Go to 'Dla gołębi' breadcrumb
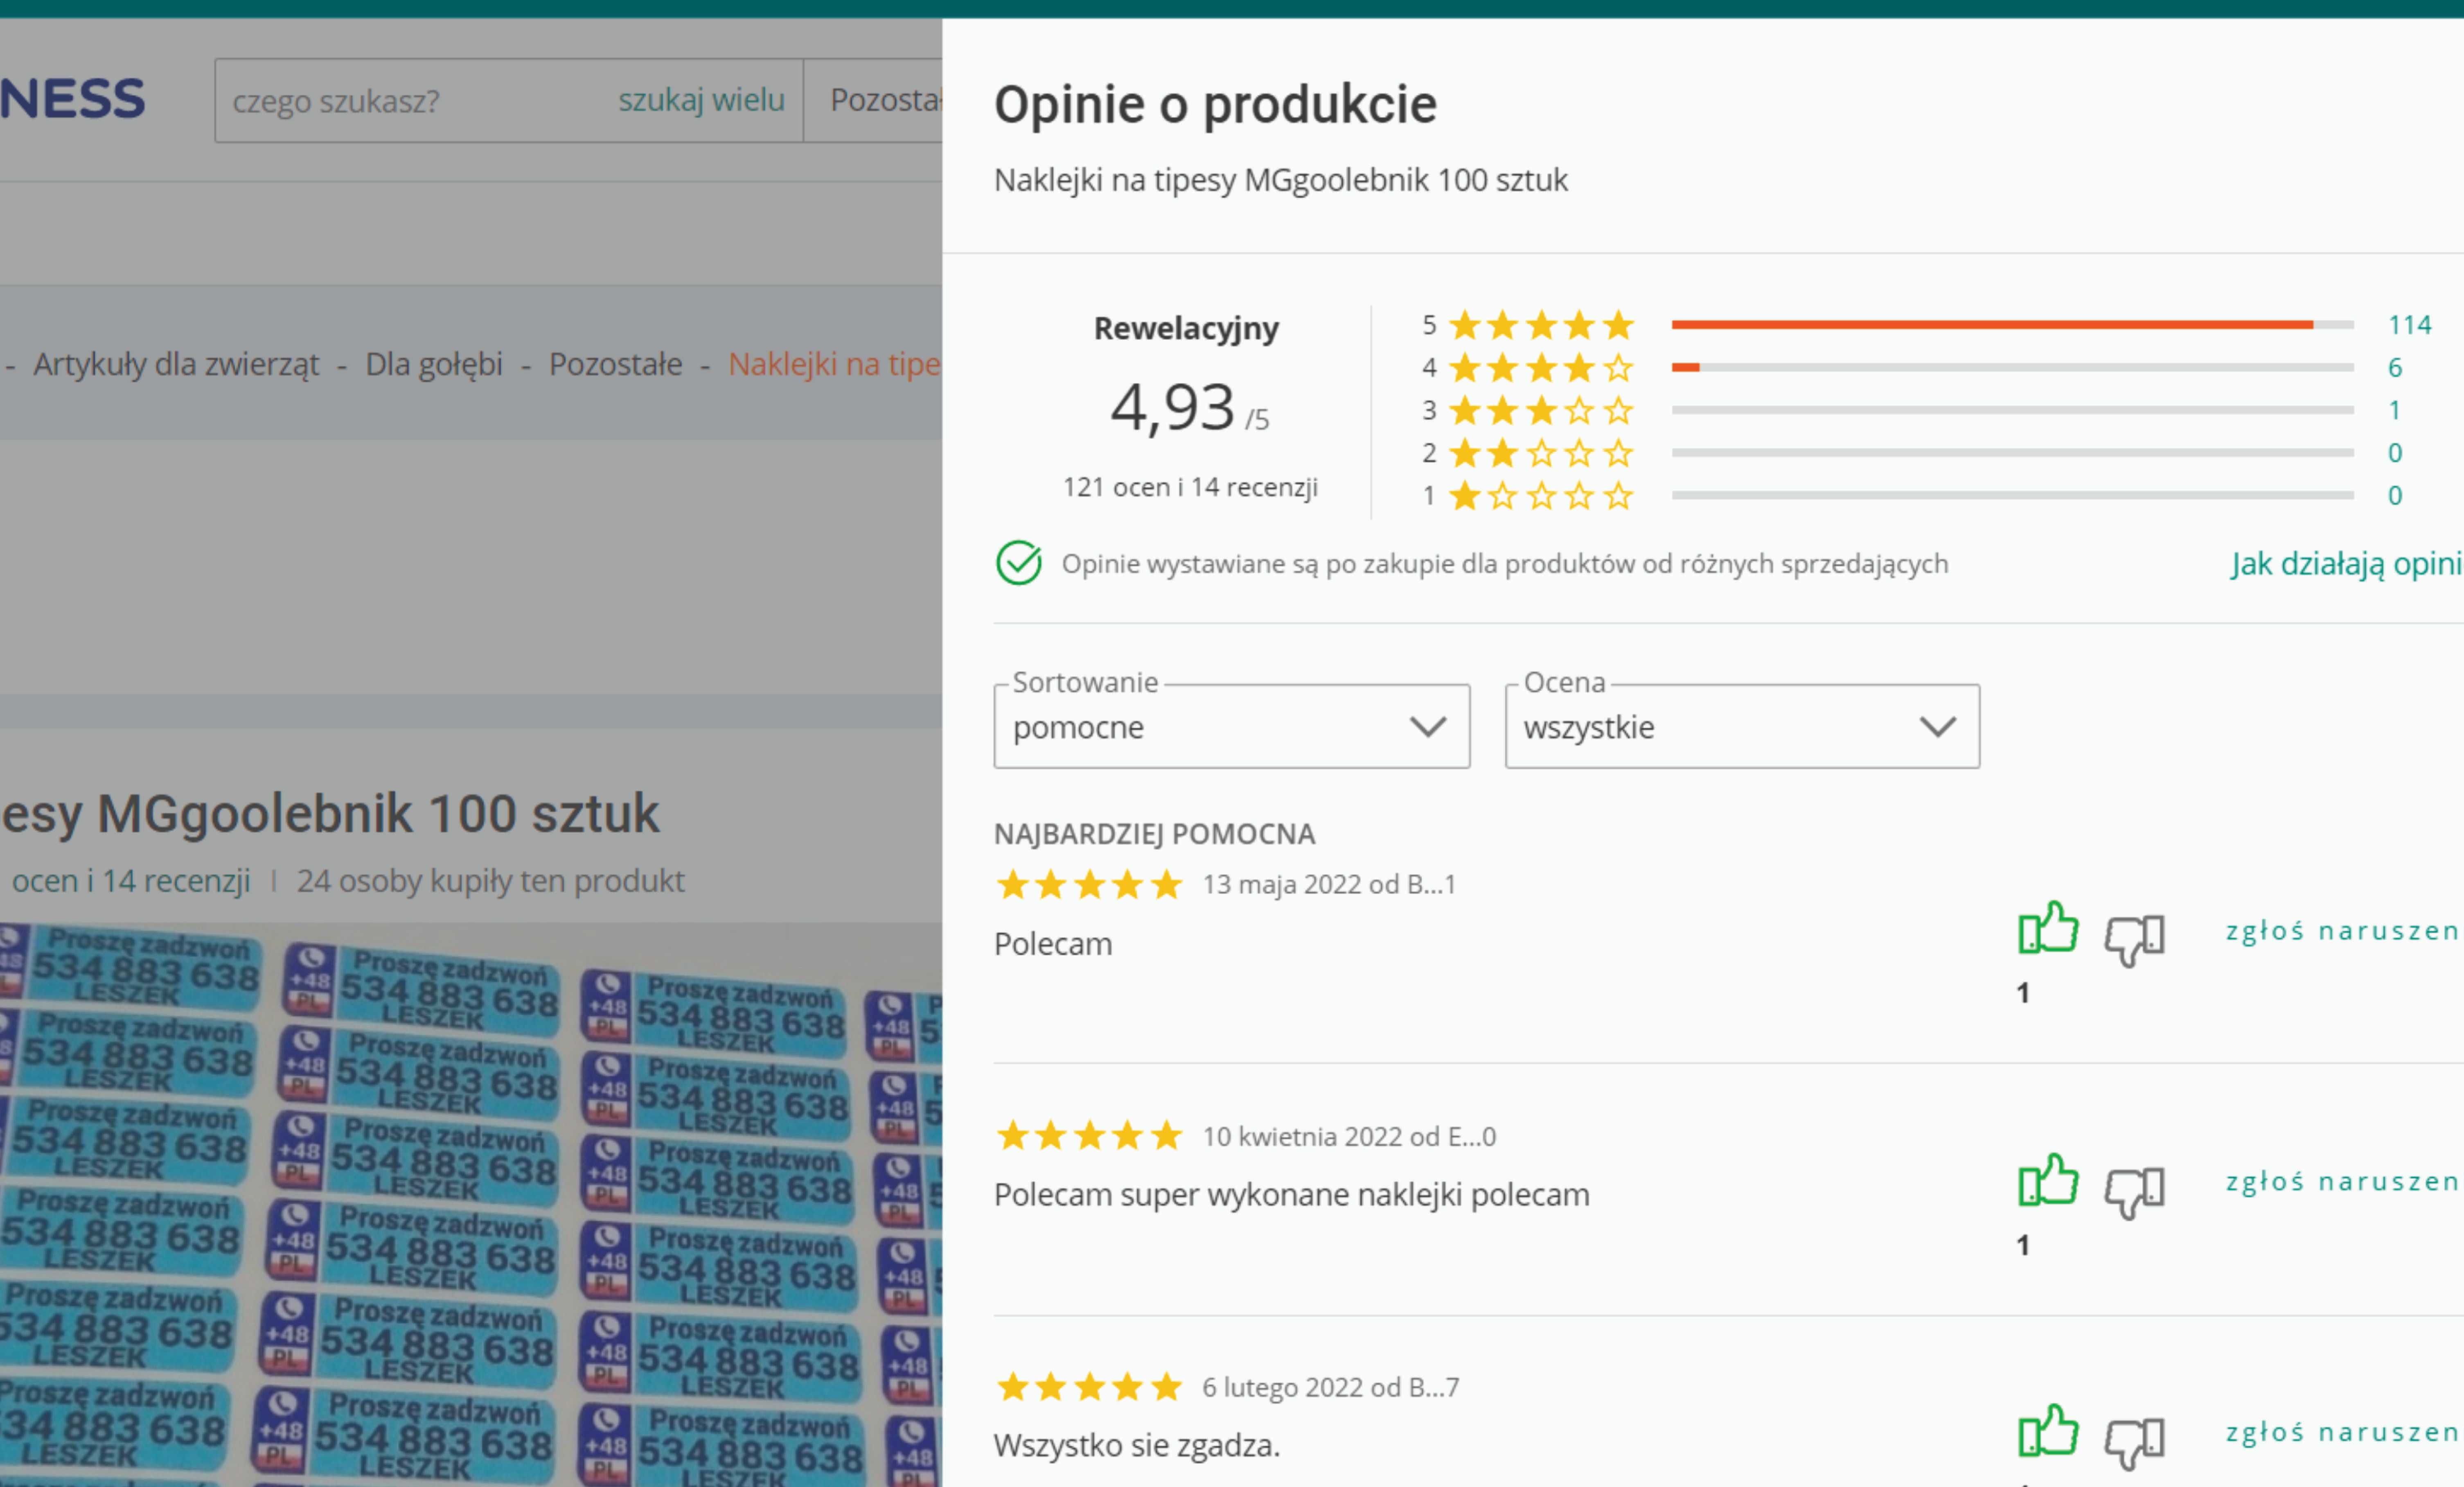 pyautogui.click(x=434, y=364)
